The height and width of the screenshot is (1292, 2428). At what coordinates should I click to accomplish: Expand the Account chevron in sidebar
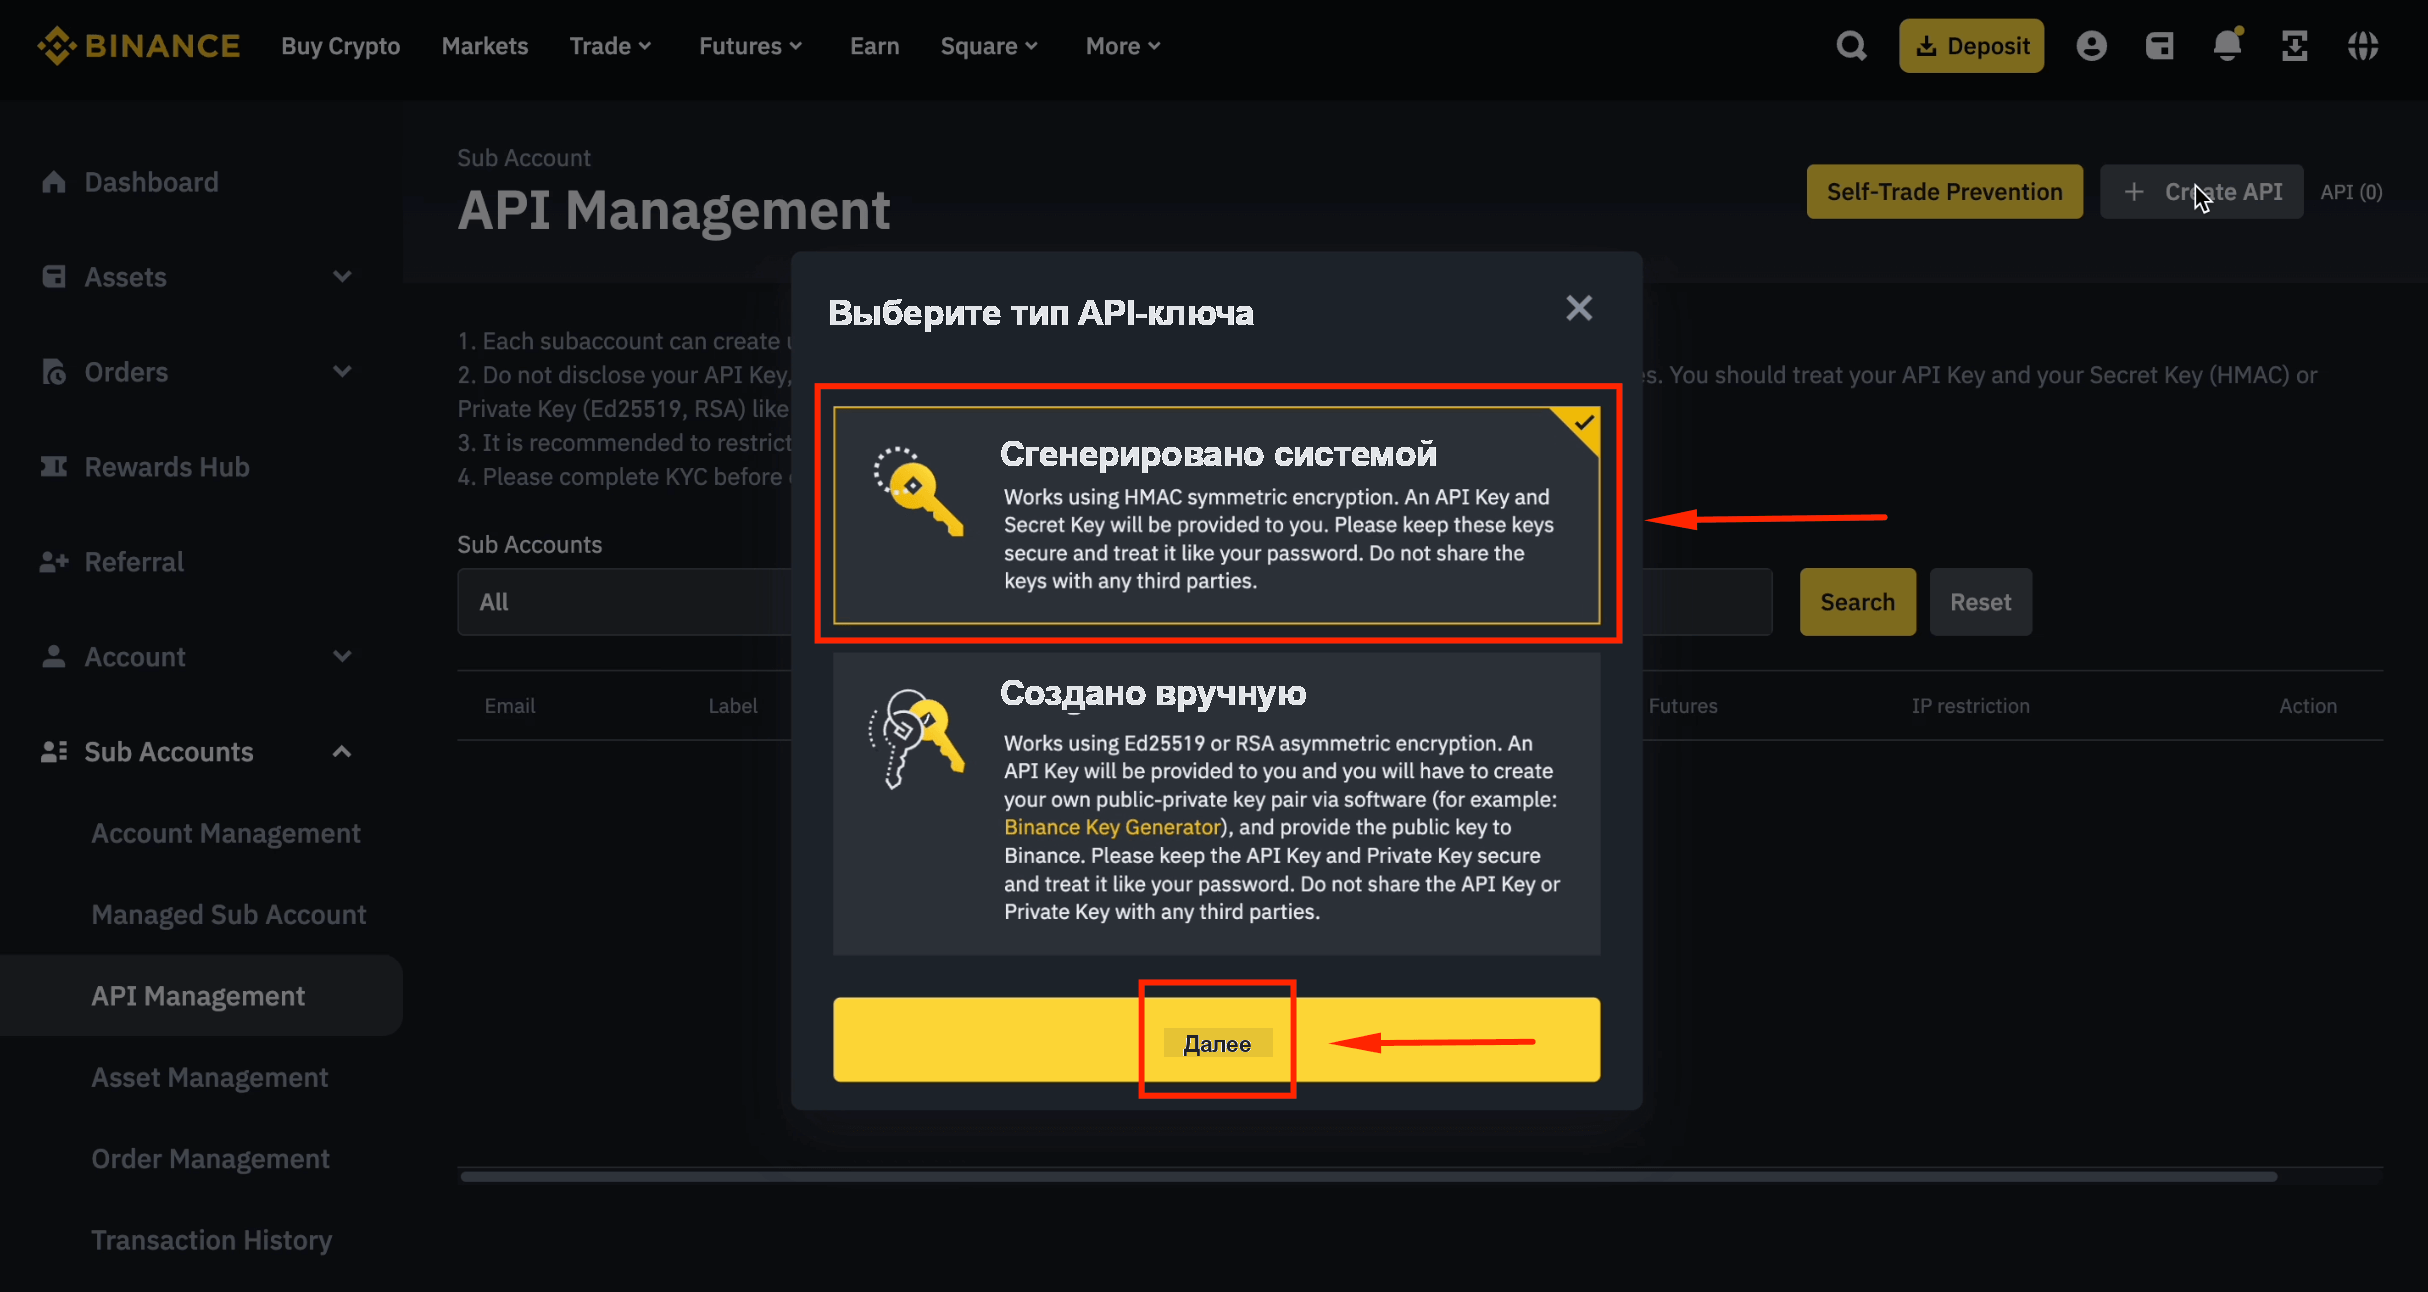tap(342, 657)
